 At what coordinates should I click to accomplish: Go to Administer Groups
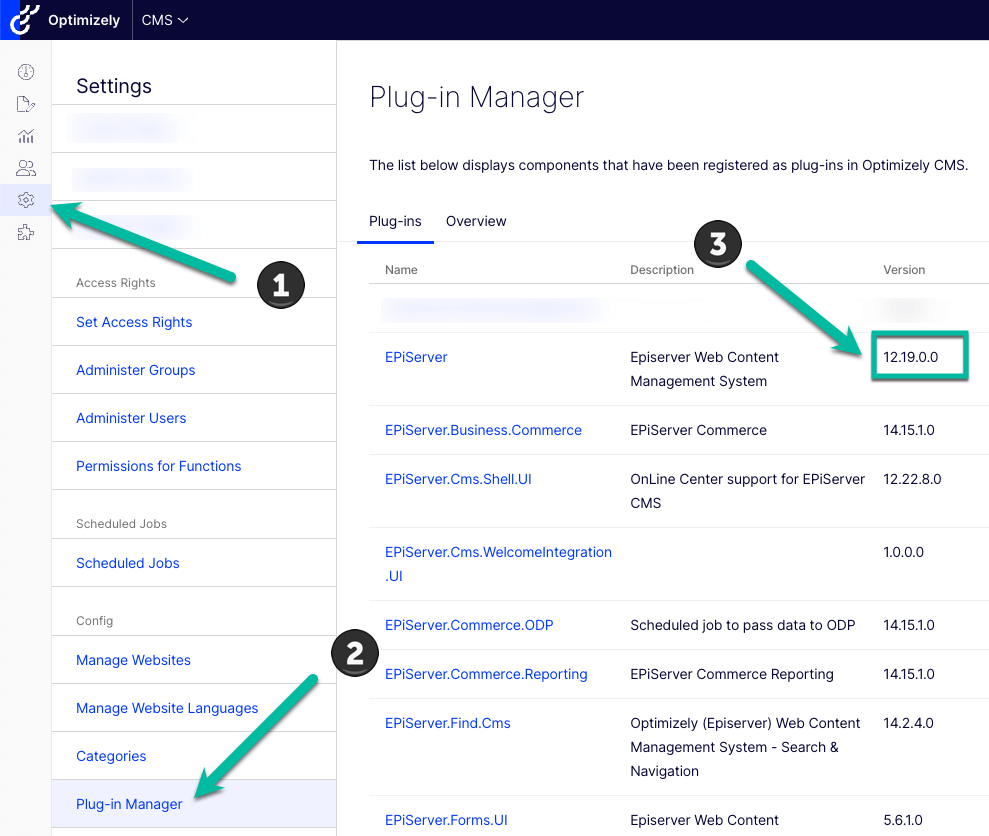(x=135, y=370)
